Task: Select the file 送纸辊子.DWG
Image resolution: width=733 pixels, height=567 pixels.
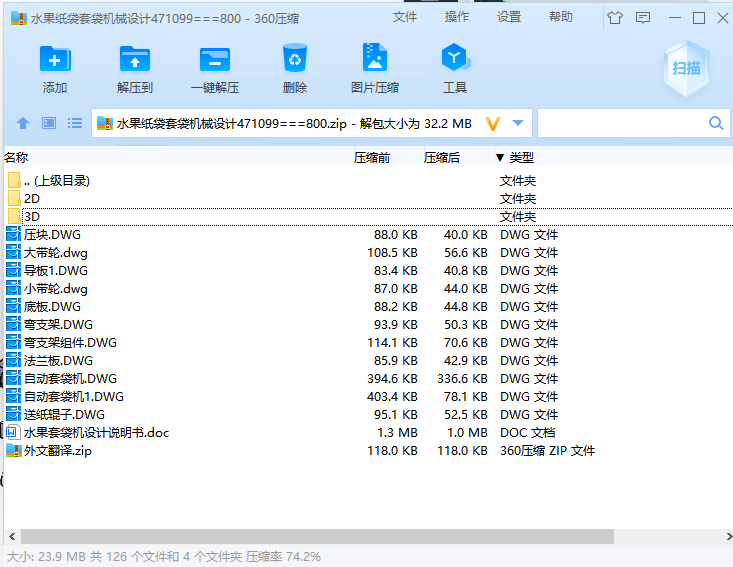Action: click(x=368, y=415)
